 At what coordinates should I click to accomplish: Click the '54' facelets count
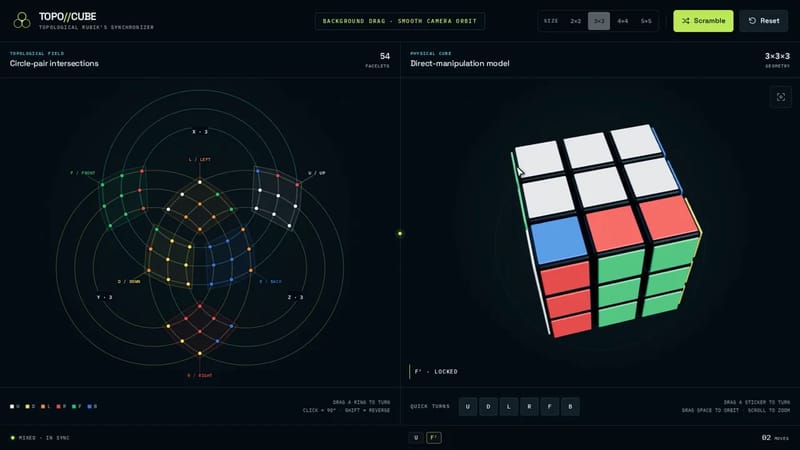click(385, 56)
